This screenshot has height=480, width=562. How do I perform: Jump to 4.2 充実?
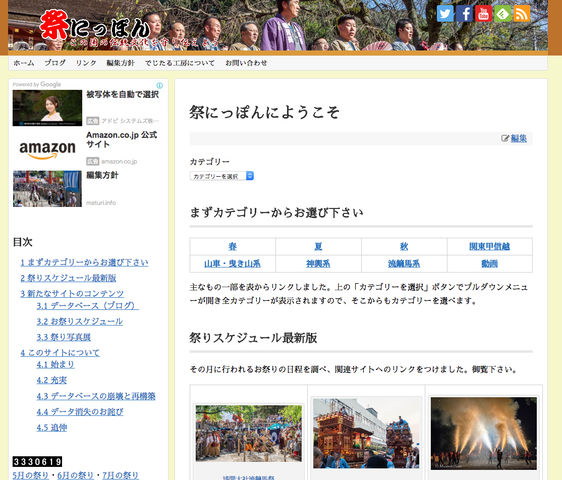[x=52, y=380]
